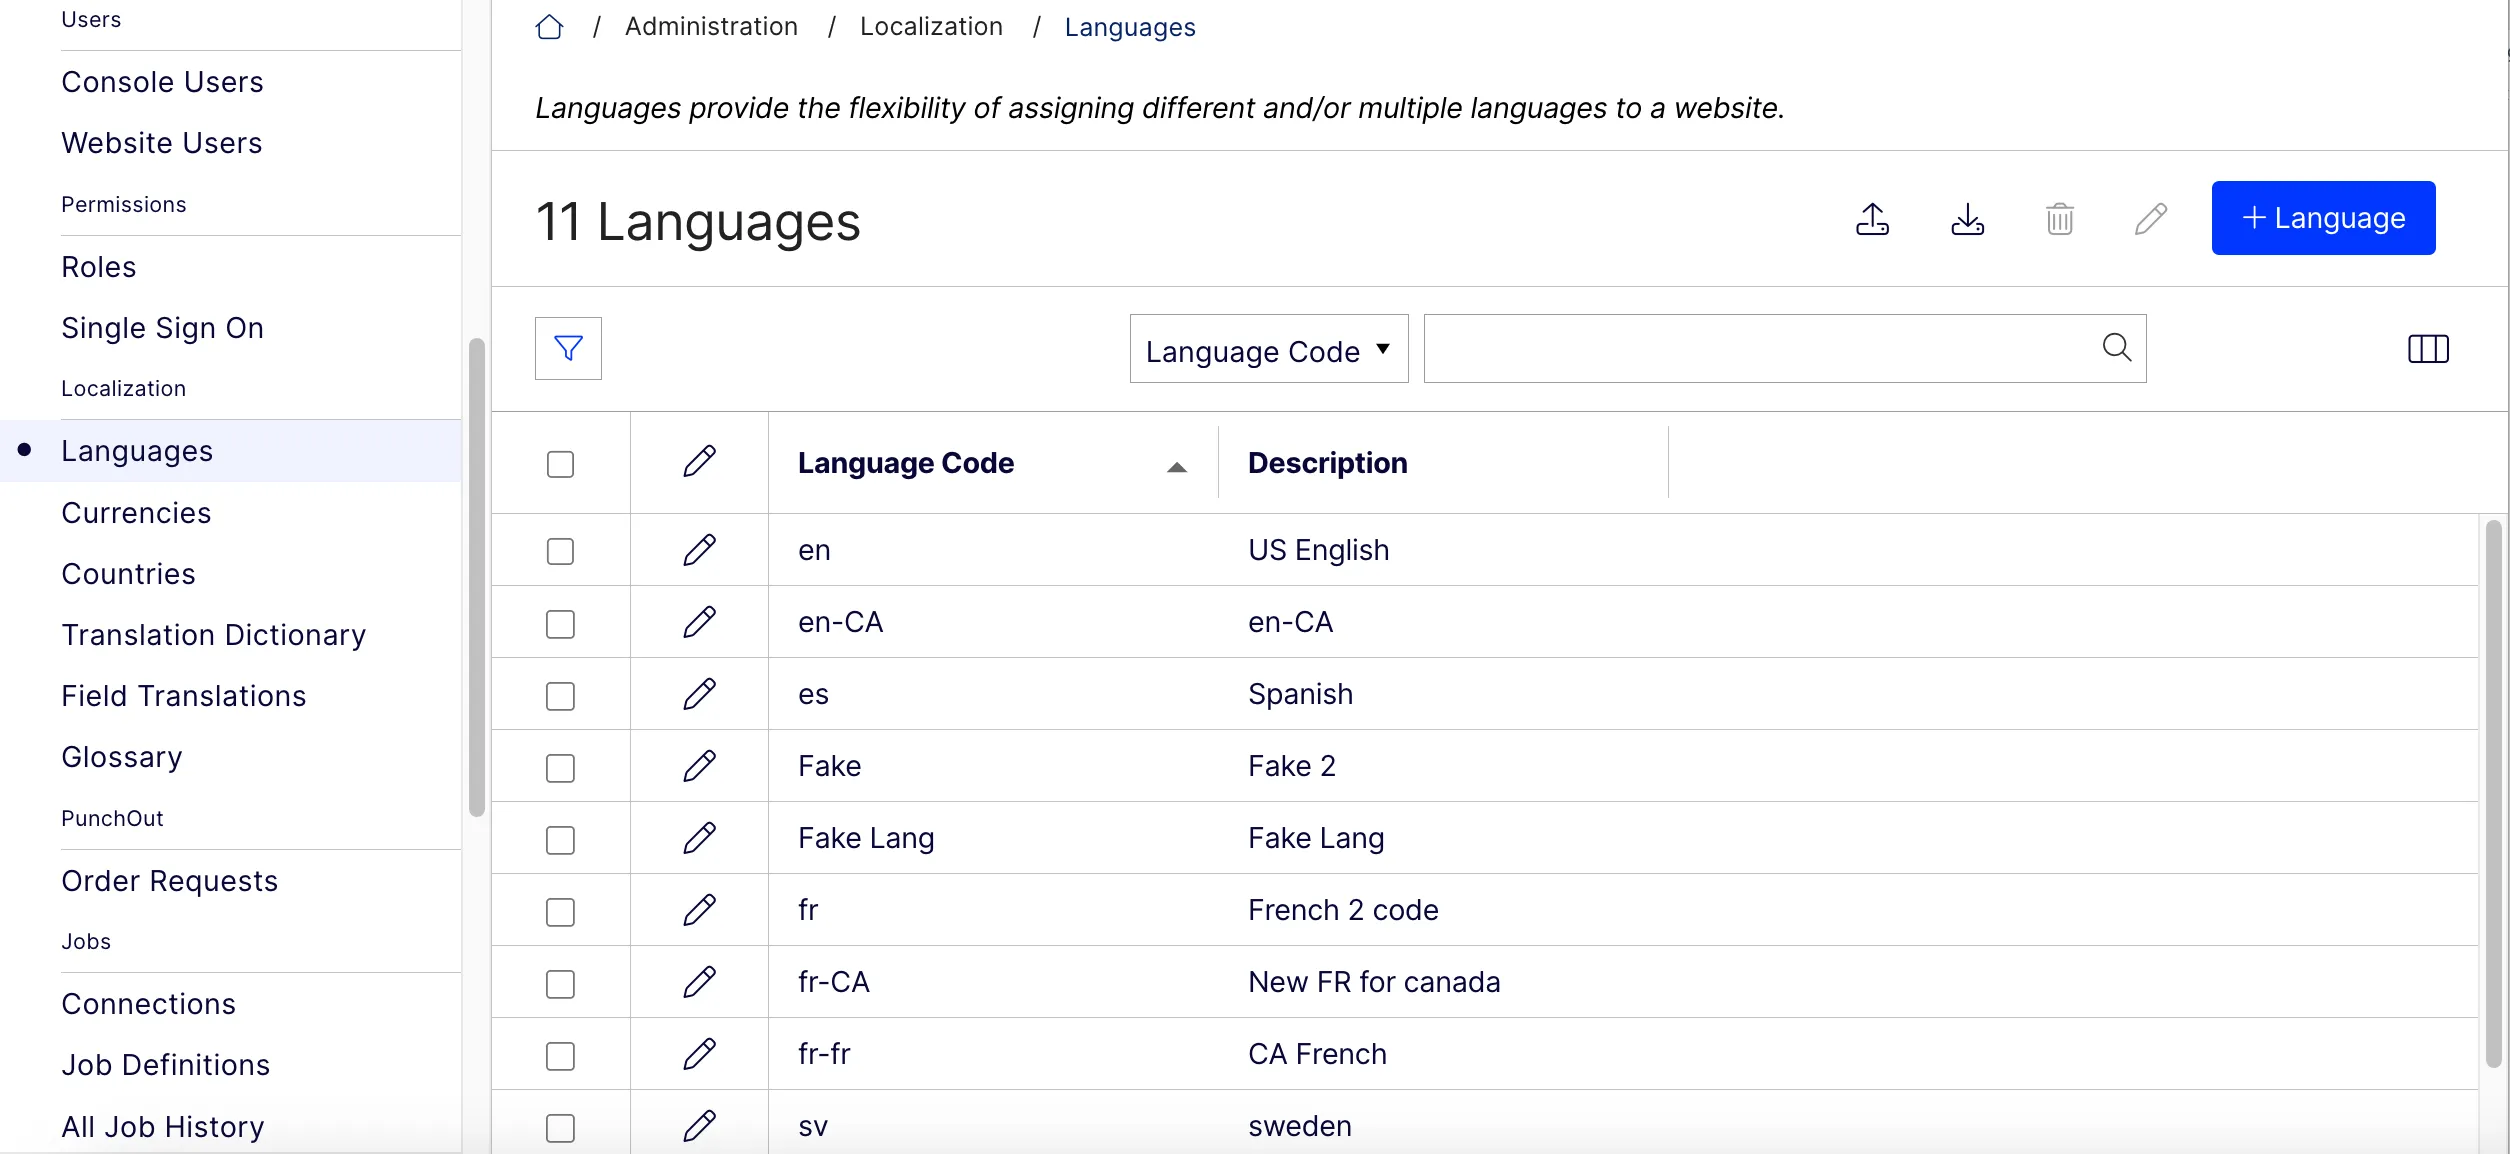
Task: Open Translation Dictionary in the sidebar
Action: 213,635
